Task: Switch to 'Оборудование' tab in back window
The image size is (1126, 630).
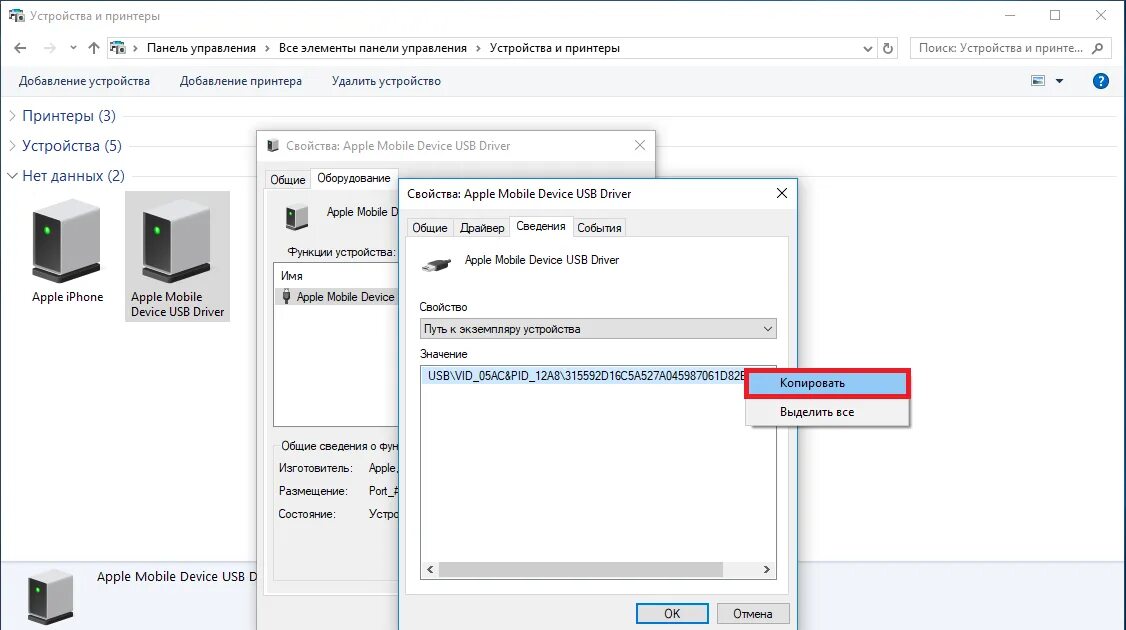Action: pos(354,178)
